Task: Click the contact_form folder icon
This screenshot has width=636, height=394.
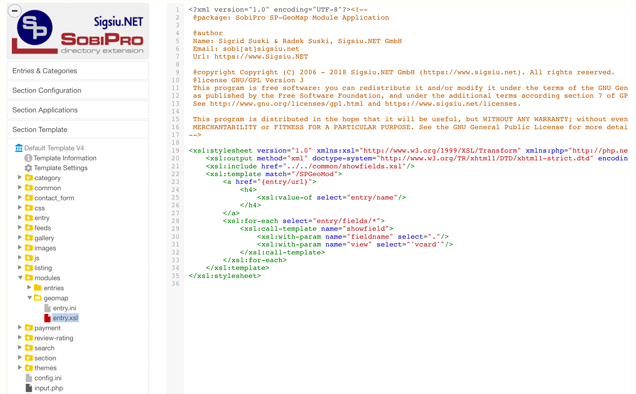Action: (29, 198)
